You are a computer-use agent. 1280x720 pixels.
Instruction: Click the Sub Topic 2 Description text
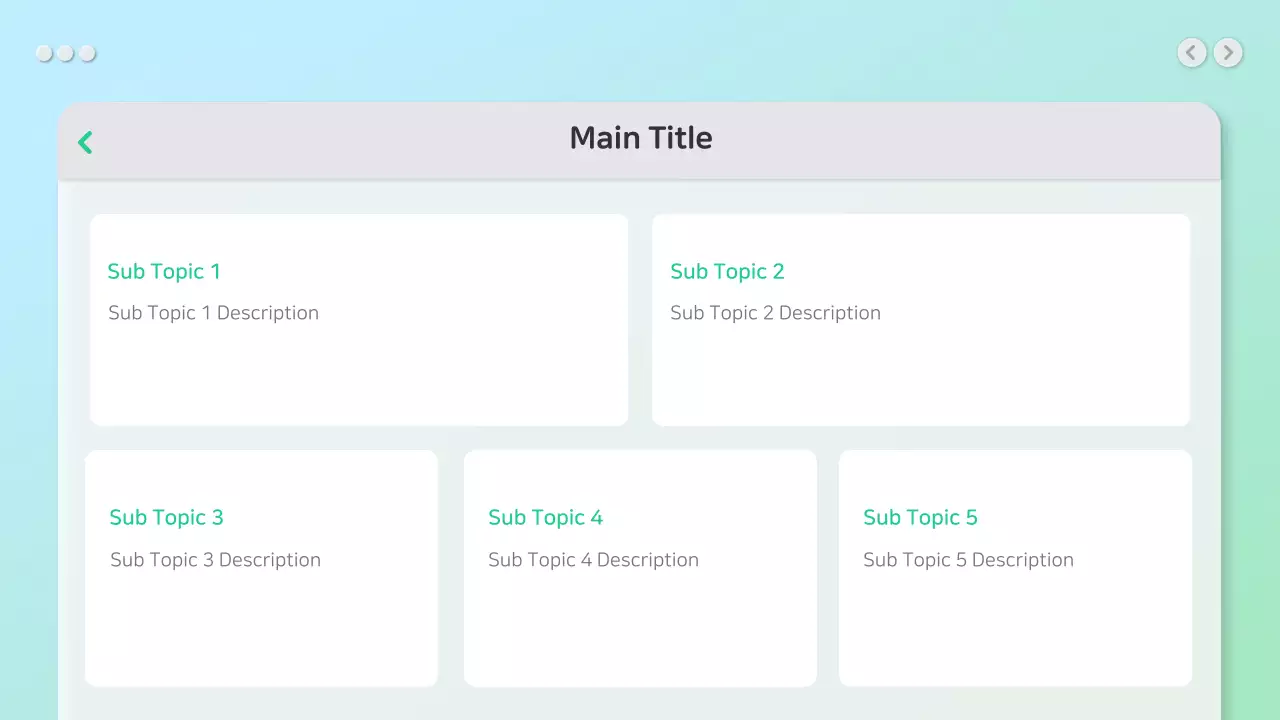[x=775, y=313]
